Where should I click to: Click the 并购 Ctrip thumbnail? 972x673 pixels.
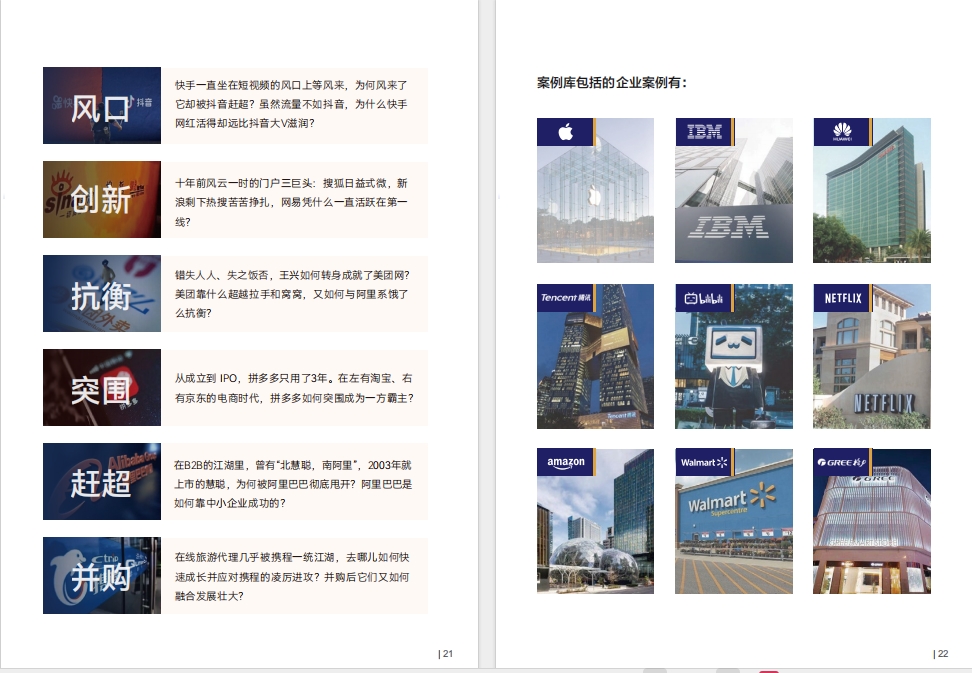click(x=102, y=575)
